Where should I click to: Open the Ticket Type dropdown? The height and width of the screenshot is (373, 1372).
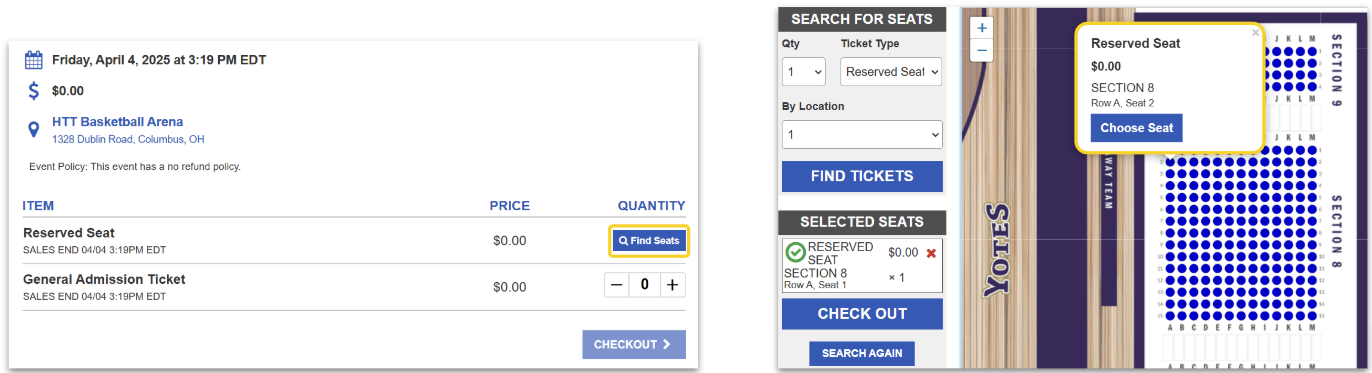(890, 72)
